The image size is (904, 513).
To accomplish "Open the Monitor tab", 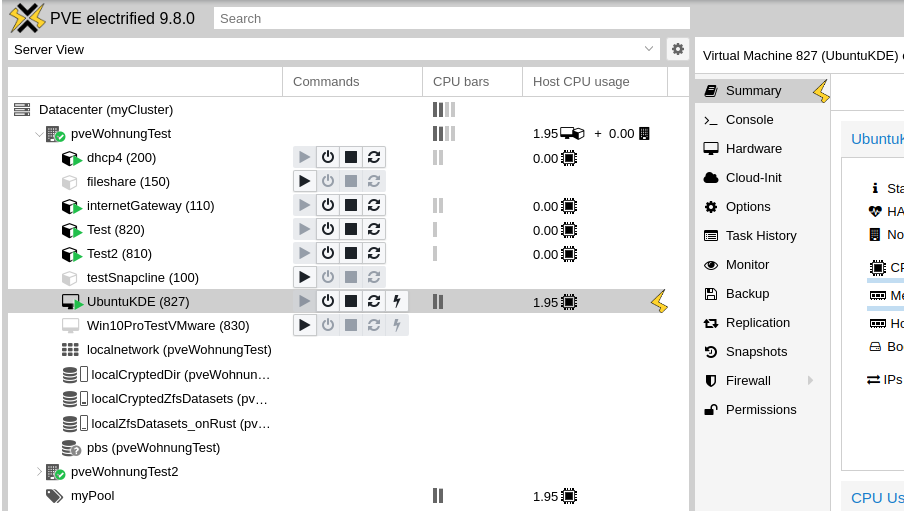I will (x=762, y=265).
